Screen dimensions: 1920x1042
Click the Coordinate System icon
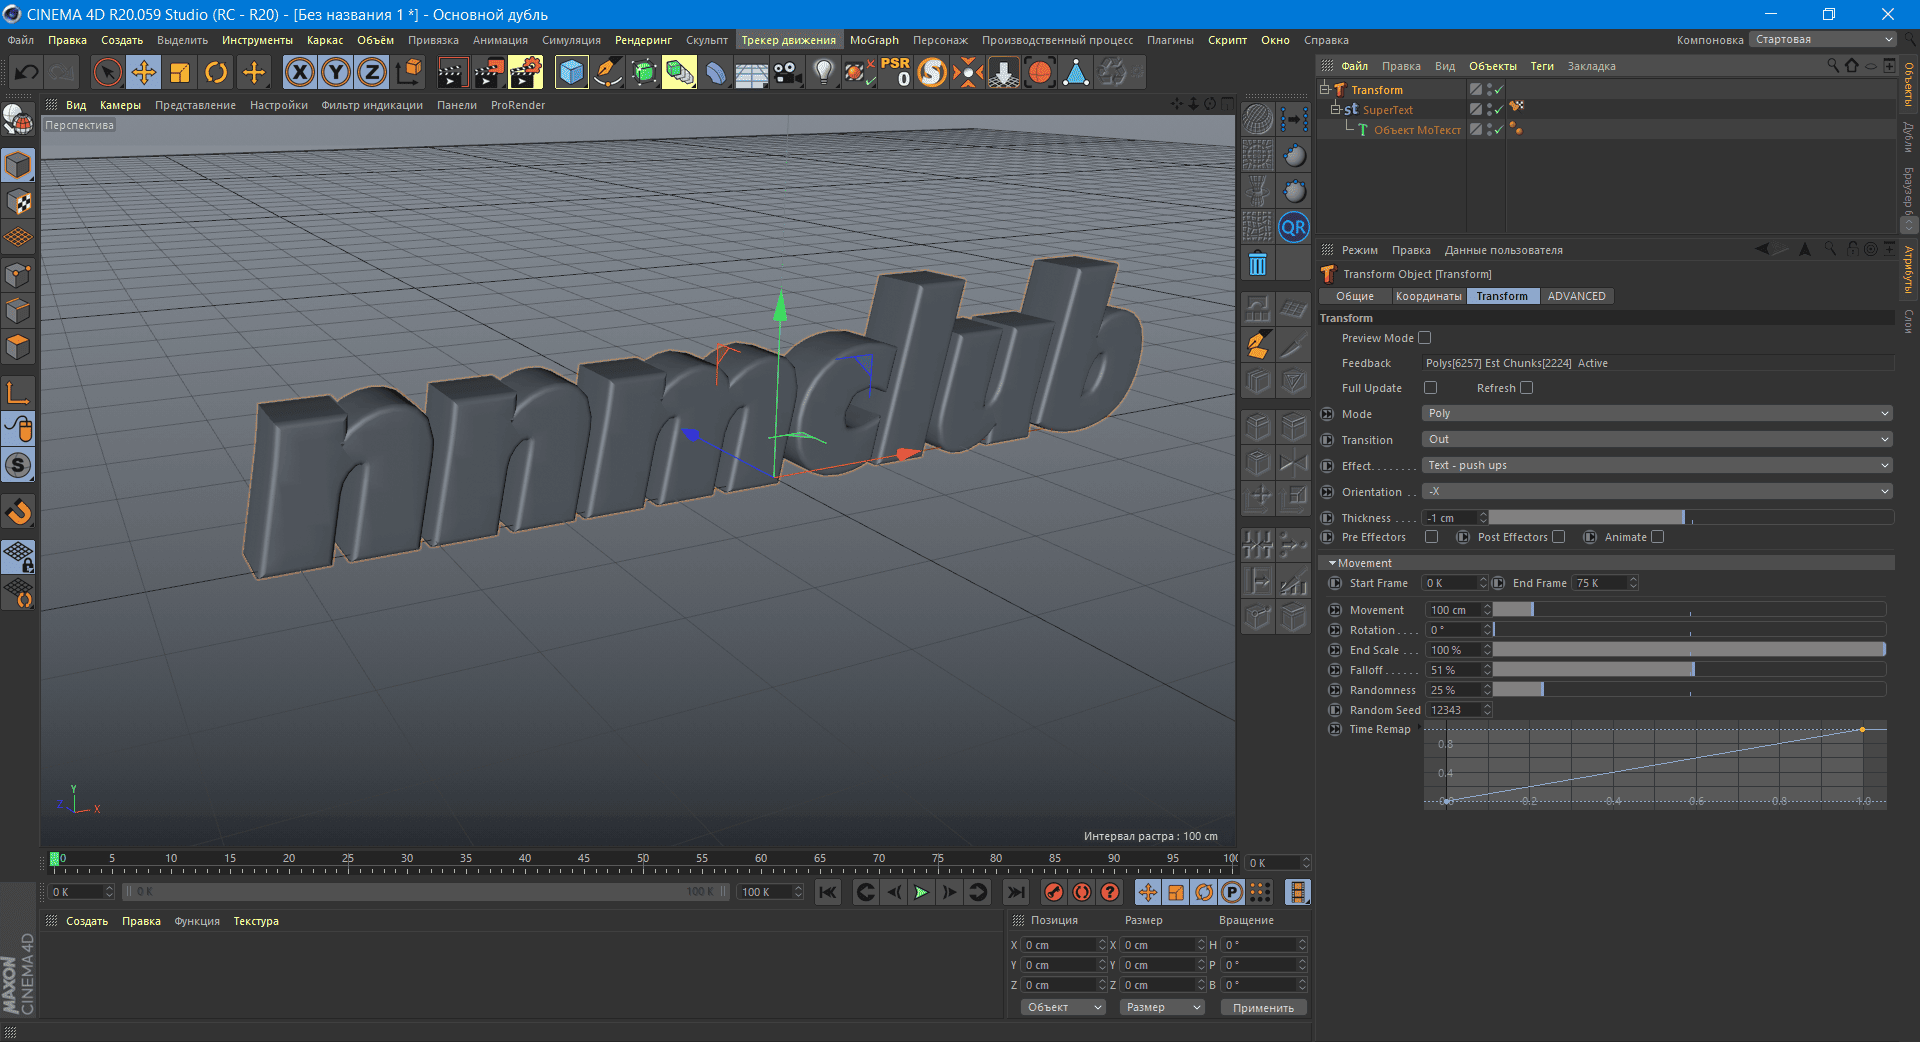point(408,72)
